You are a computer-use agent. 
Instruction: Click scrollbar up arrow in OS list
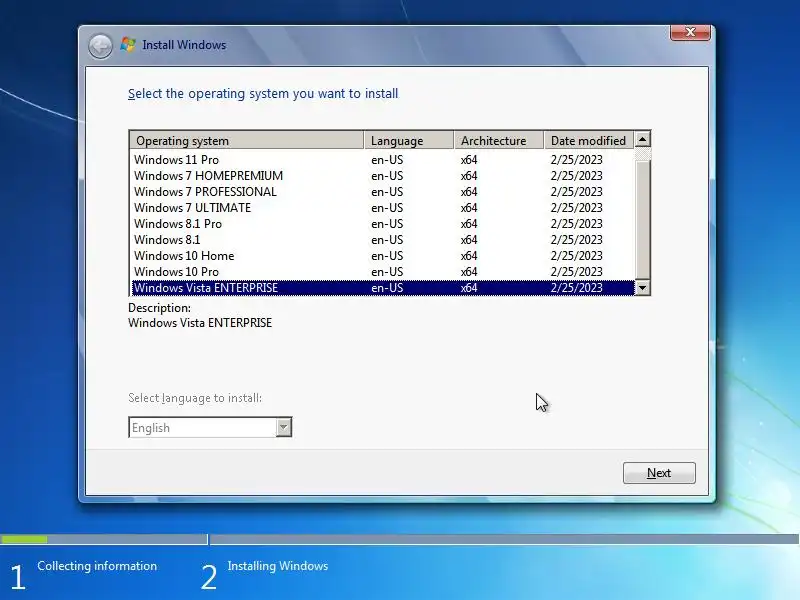click(642, 139)
